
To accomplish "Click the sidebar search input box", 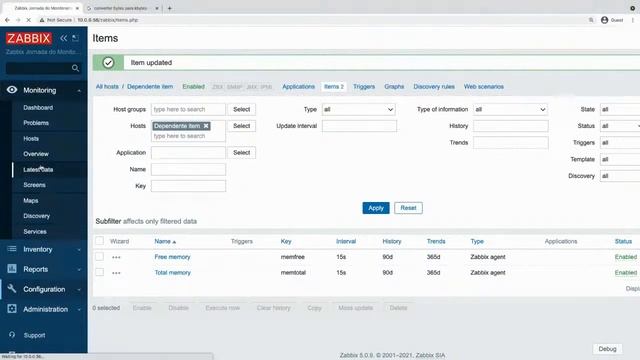I will (x=38, y=68).
